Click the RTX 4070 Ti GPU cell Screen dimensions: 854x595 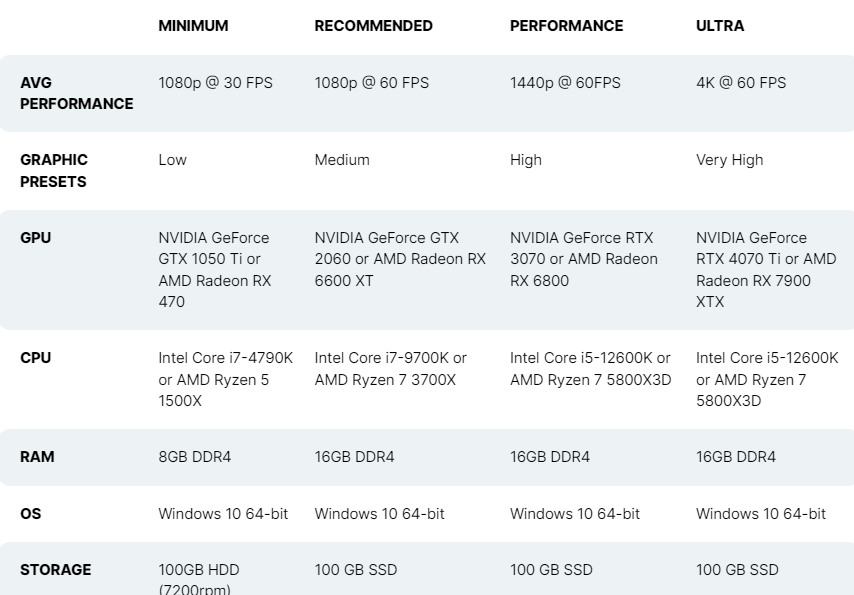coord(766,270)
